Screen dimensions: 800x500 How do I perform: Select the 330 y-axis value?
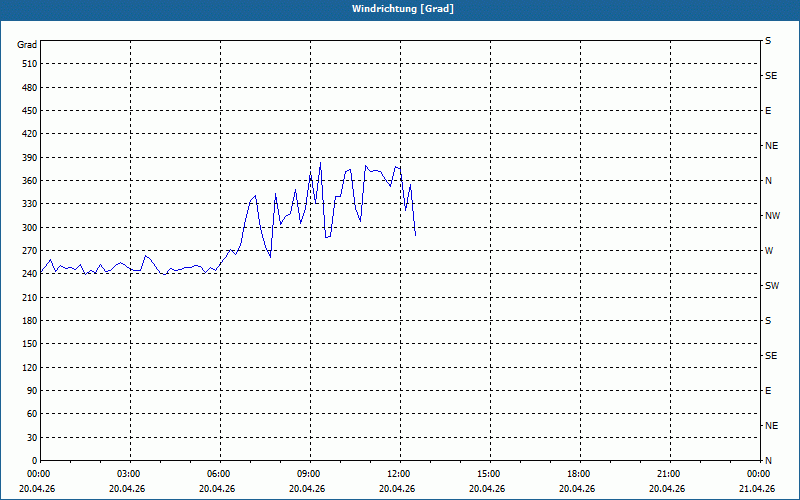click(30, 204)
